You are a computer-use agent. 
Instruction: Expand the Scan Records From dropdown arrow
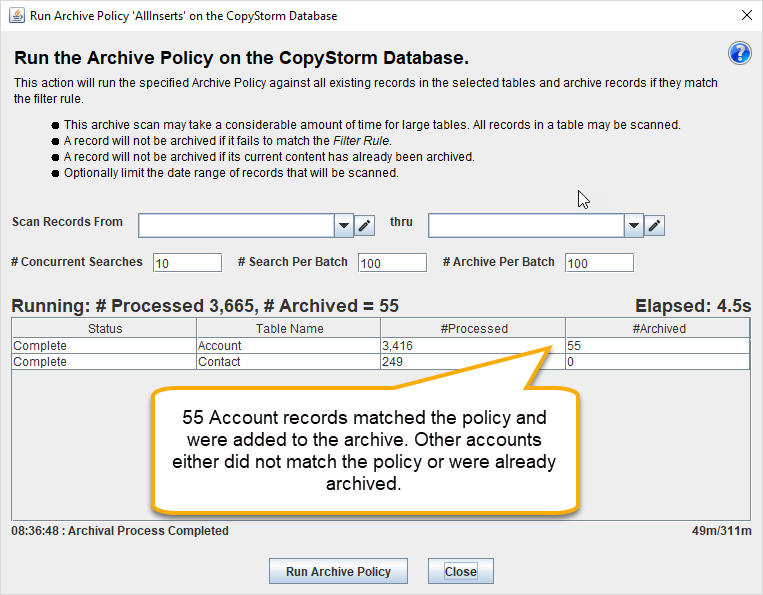click(344, 225)
